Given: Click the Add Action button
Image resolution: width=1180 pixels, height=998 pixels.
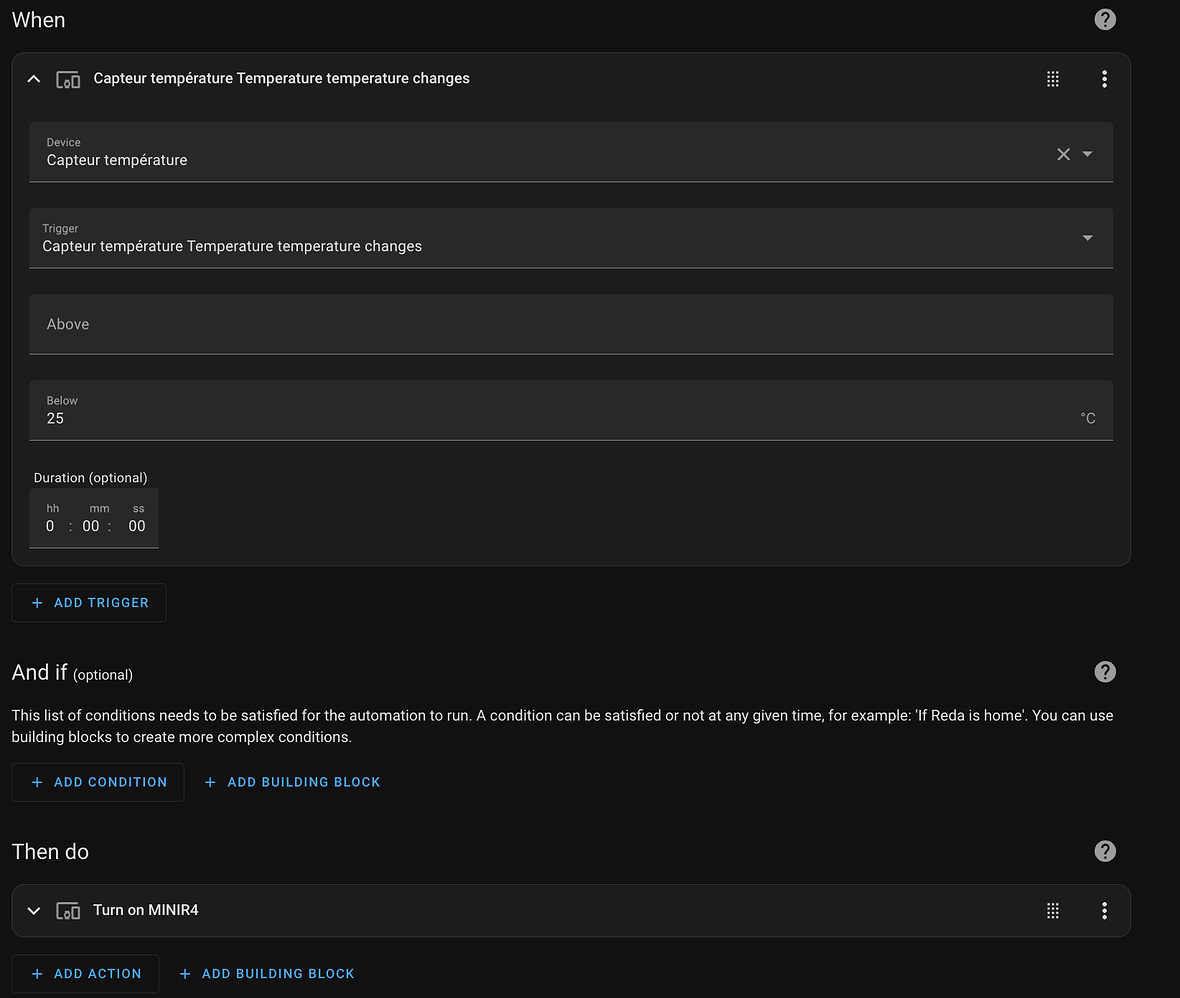Looking at the screenshot, I should [x=85, y=973].
